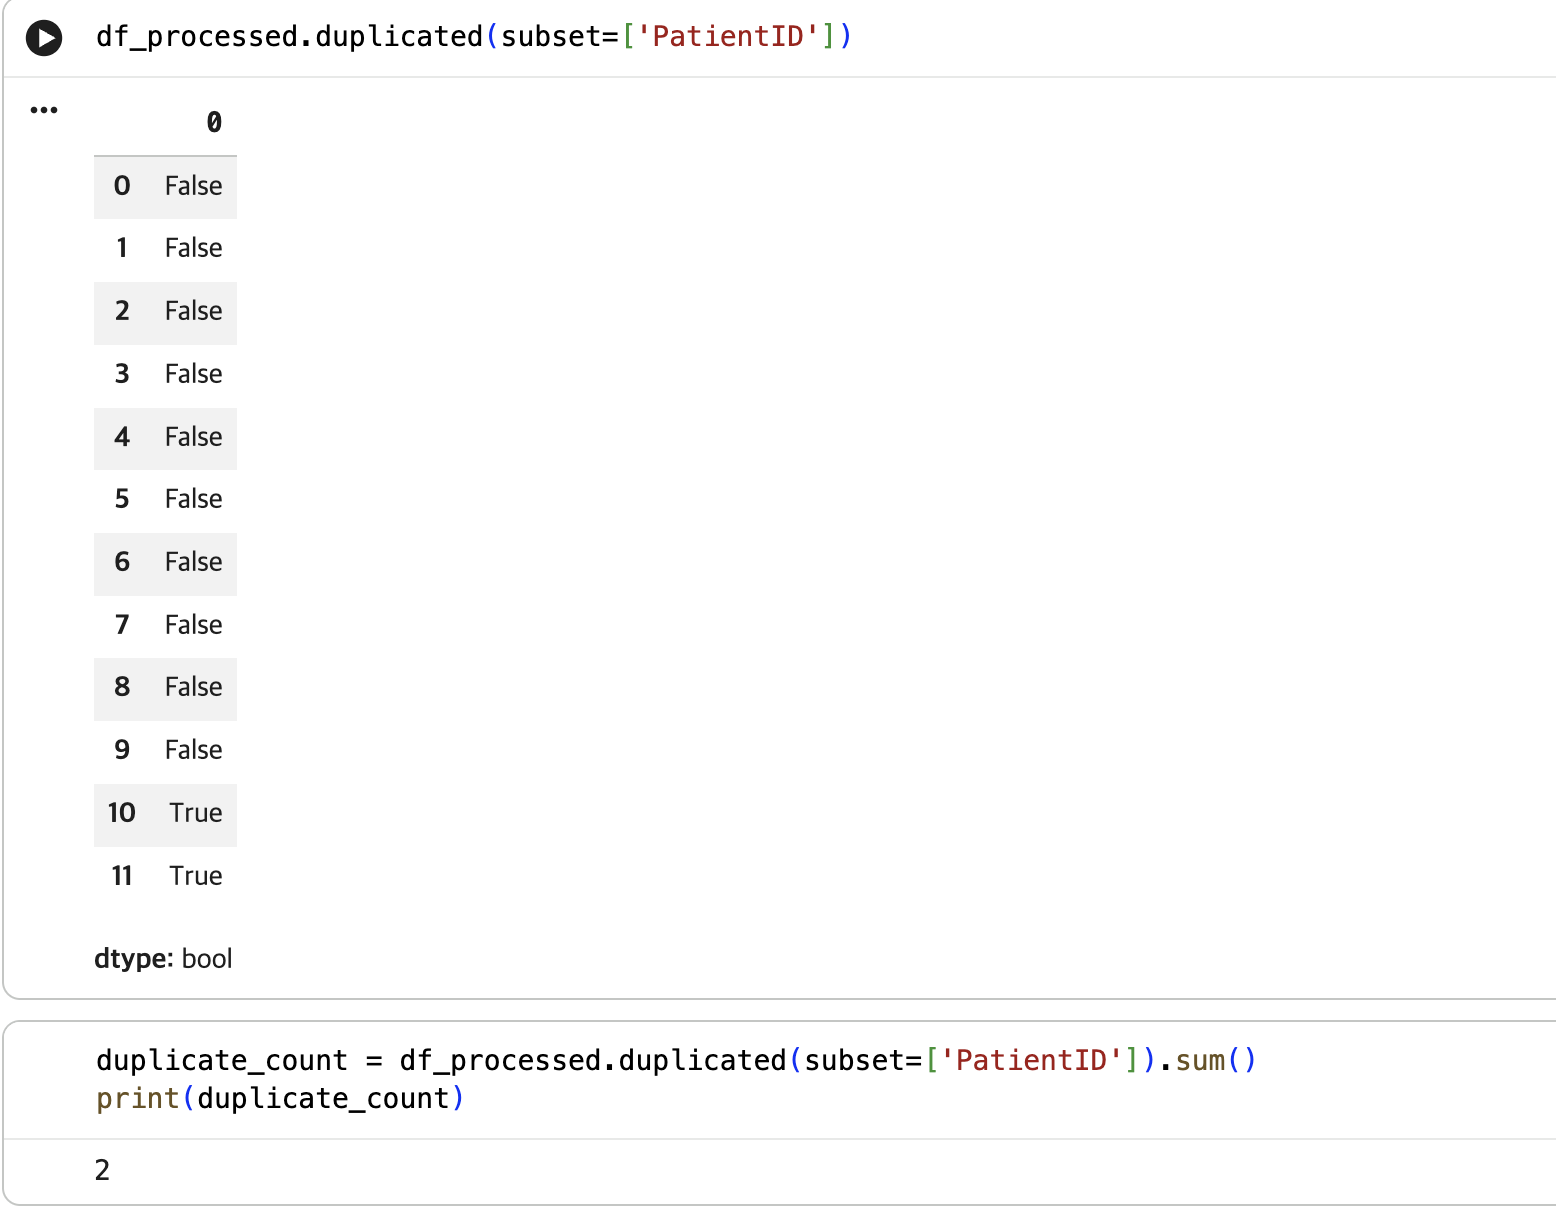Click the dtype: bool footer text
The image size is (1556, 1212).
163,959
